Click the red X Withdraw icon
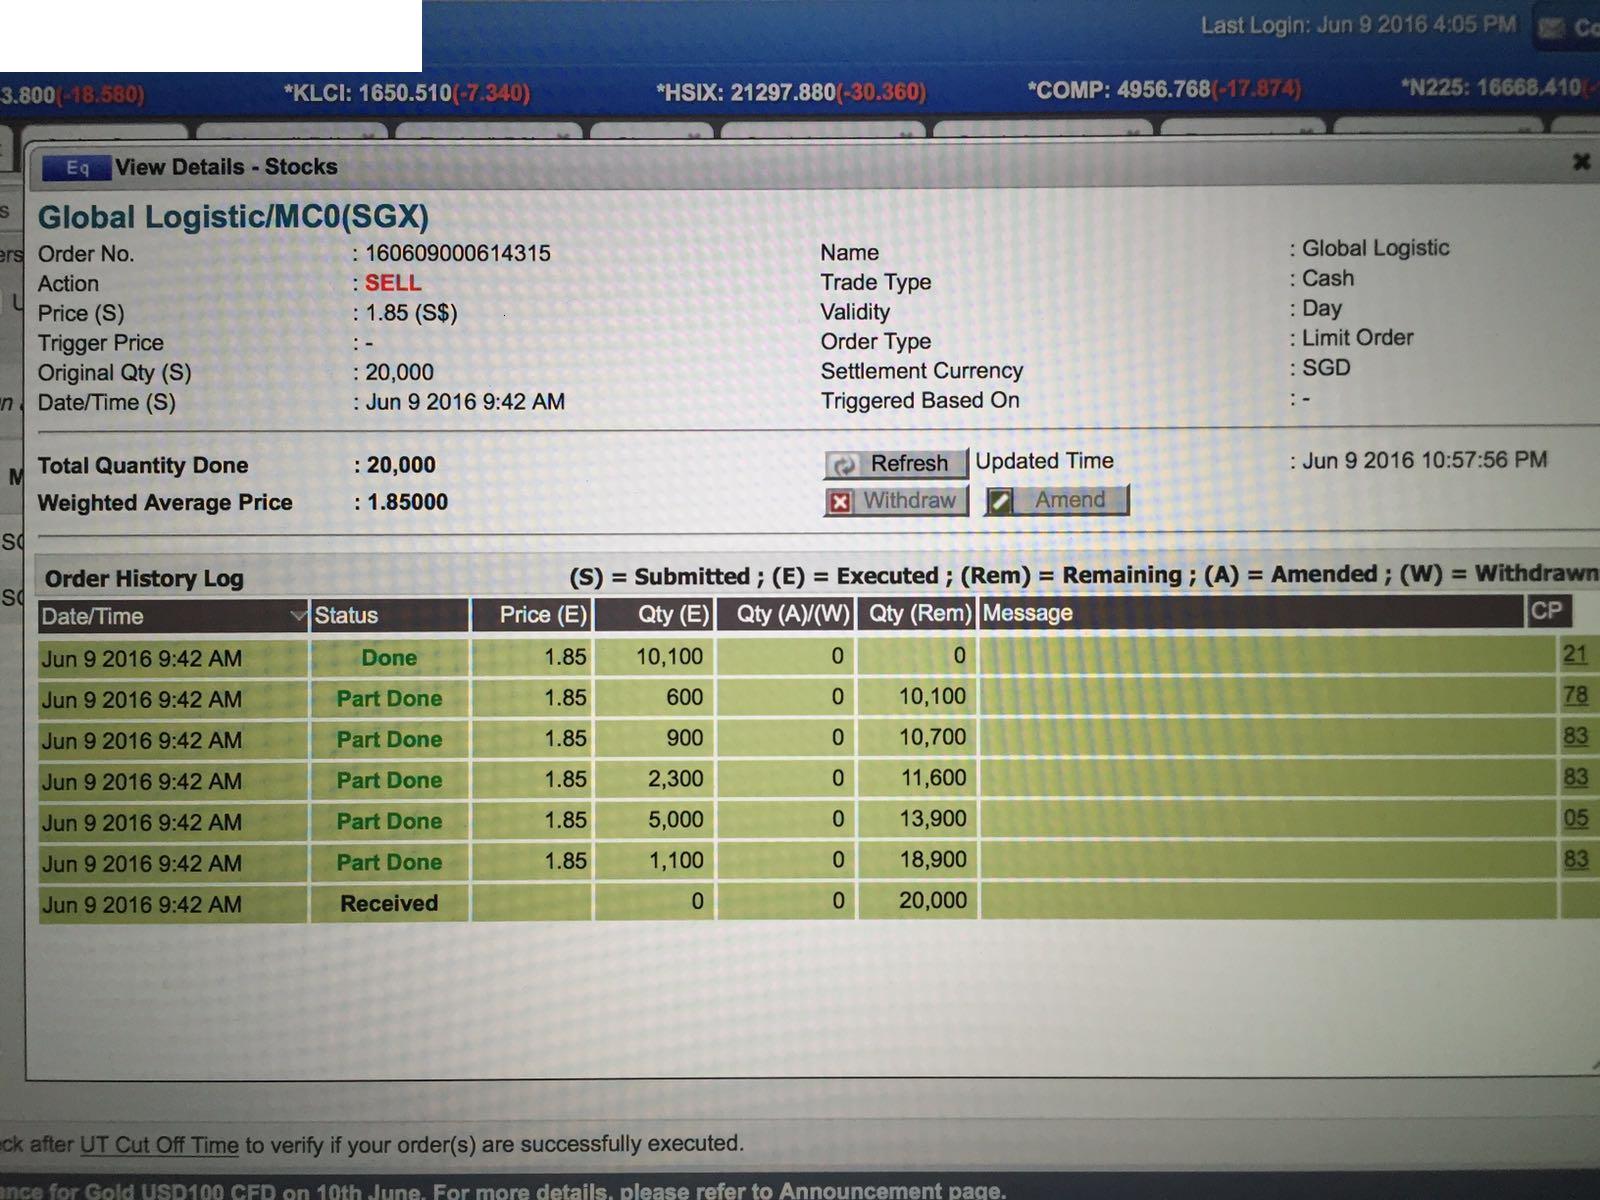Image resolution: width=1600 pixels, height=1200 pixels. 841,502
